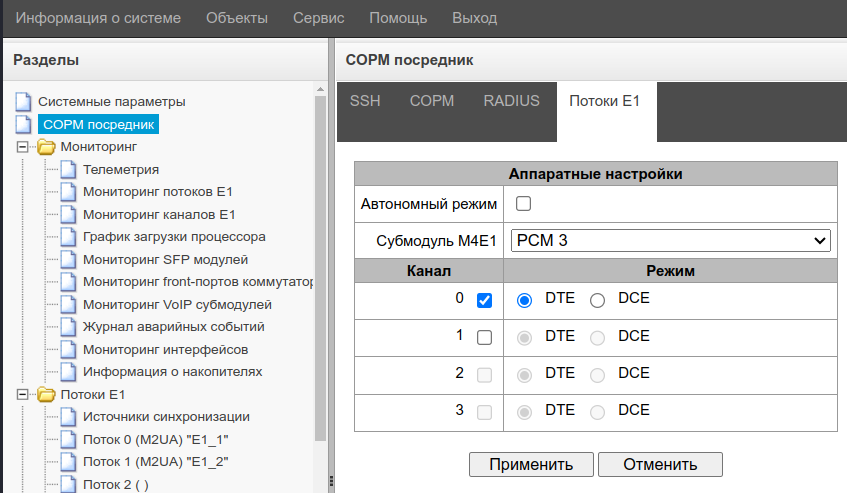Click the document icon next to Телеметрия
This screenshot has height=493, width=847.
(68, 170)
